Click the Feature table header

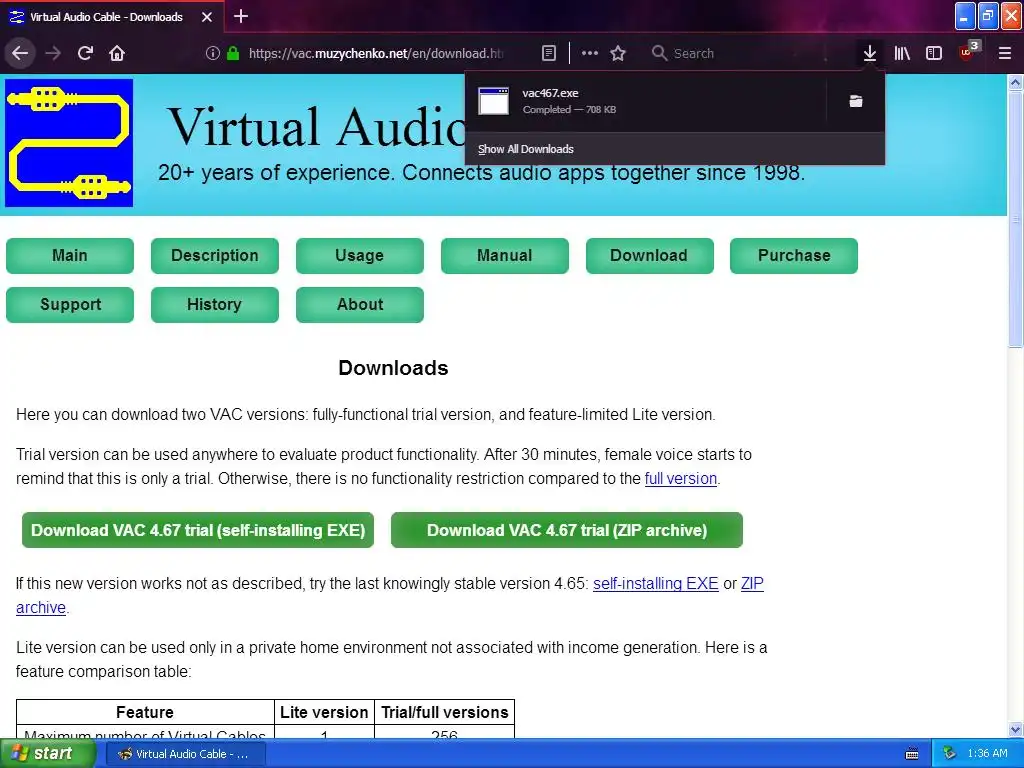[145, 712]
